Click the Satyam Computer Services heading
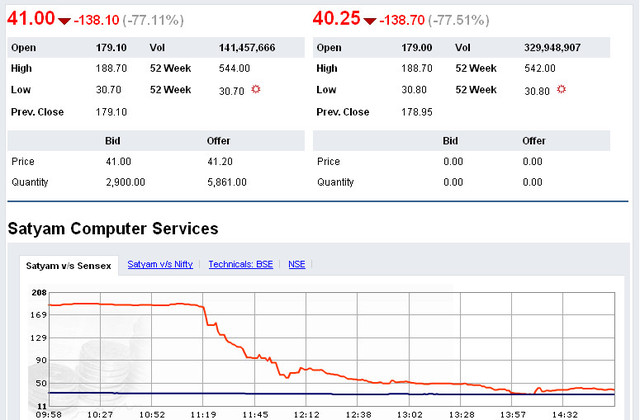This screenshot has height=420, width=640. tap(113, 229)
